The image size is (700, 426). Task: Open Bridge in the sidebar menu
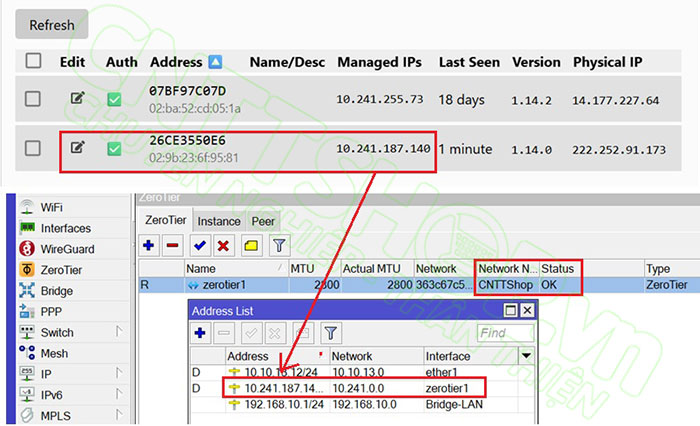[57, 291]
